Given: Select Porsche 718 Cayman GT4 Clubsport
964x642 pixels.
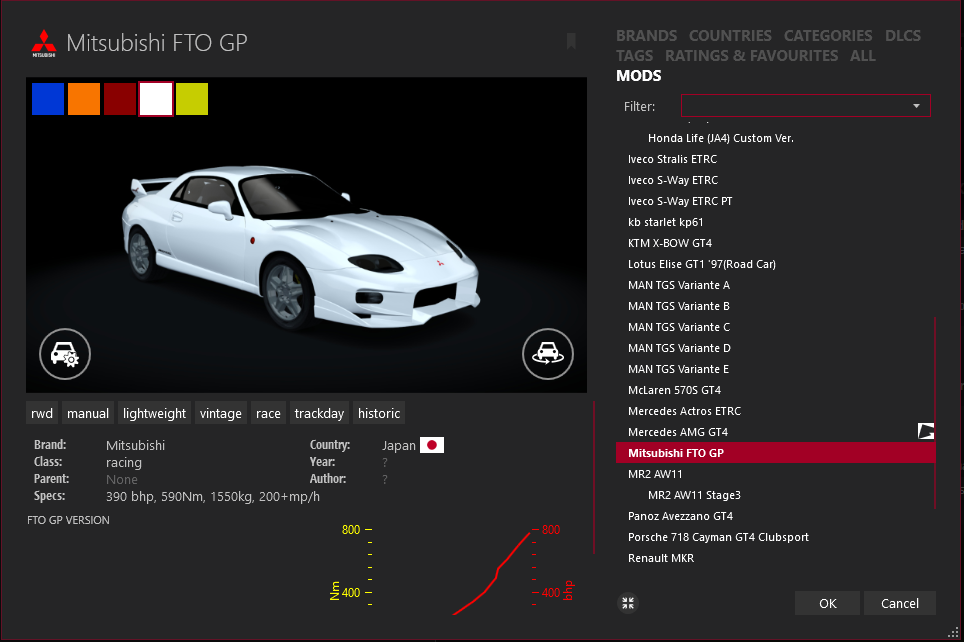Looking at the screenshot, I should pyautogui.click(x=718, y=537).
